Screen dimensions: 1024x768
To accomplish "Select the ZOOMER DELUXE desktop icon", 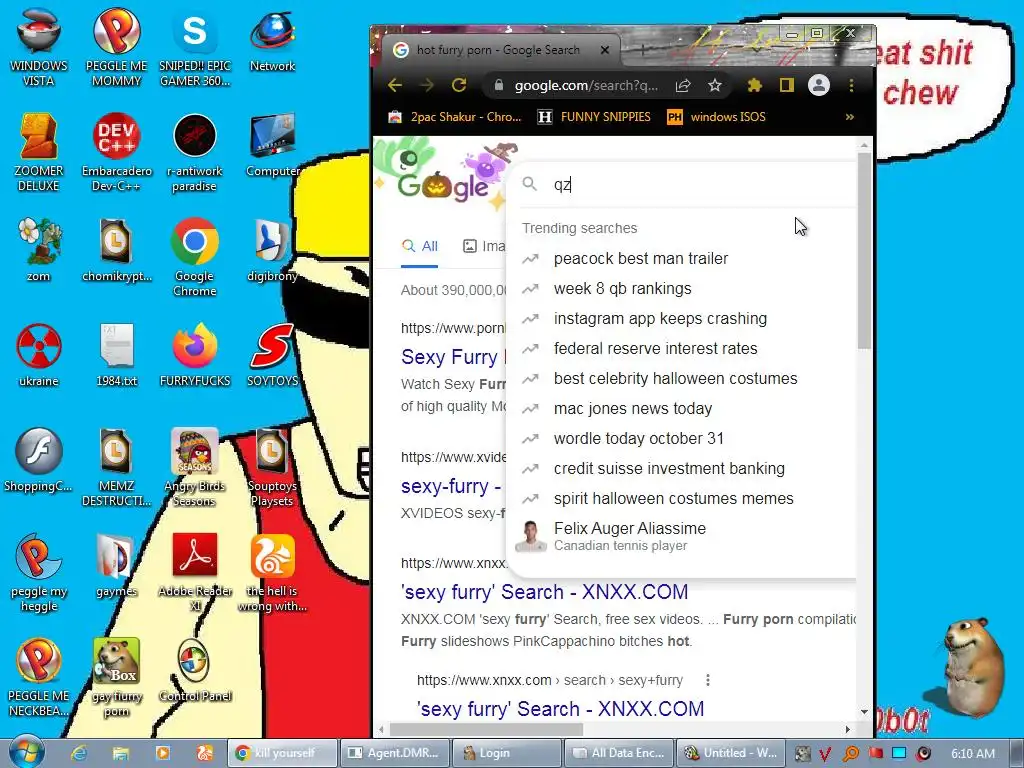I will [x=39, y=152].
